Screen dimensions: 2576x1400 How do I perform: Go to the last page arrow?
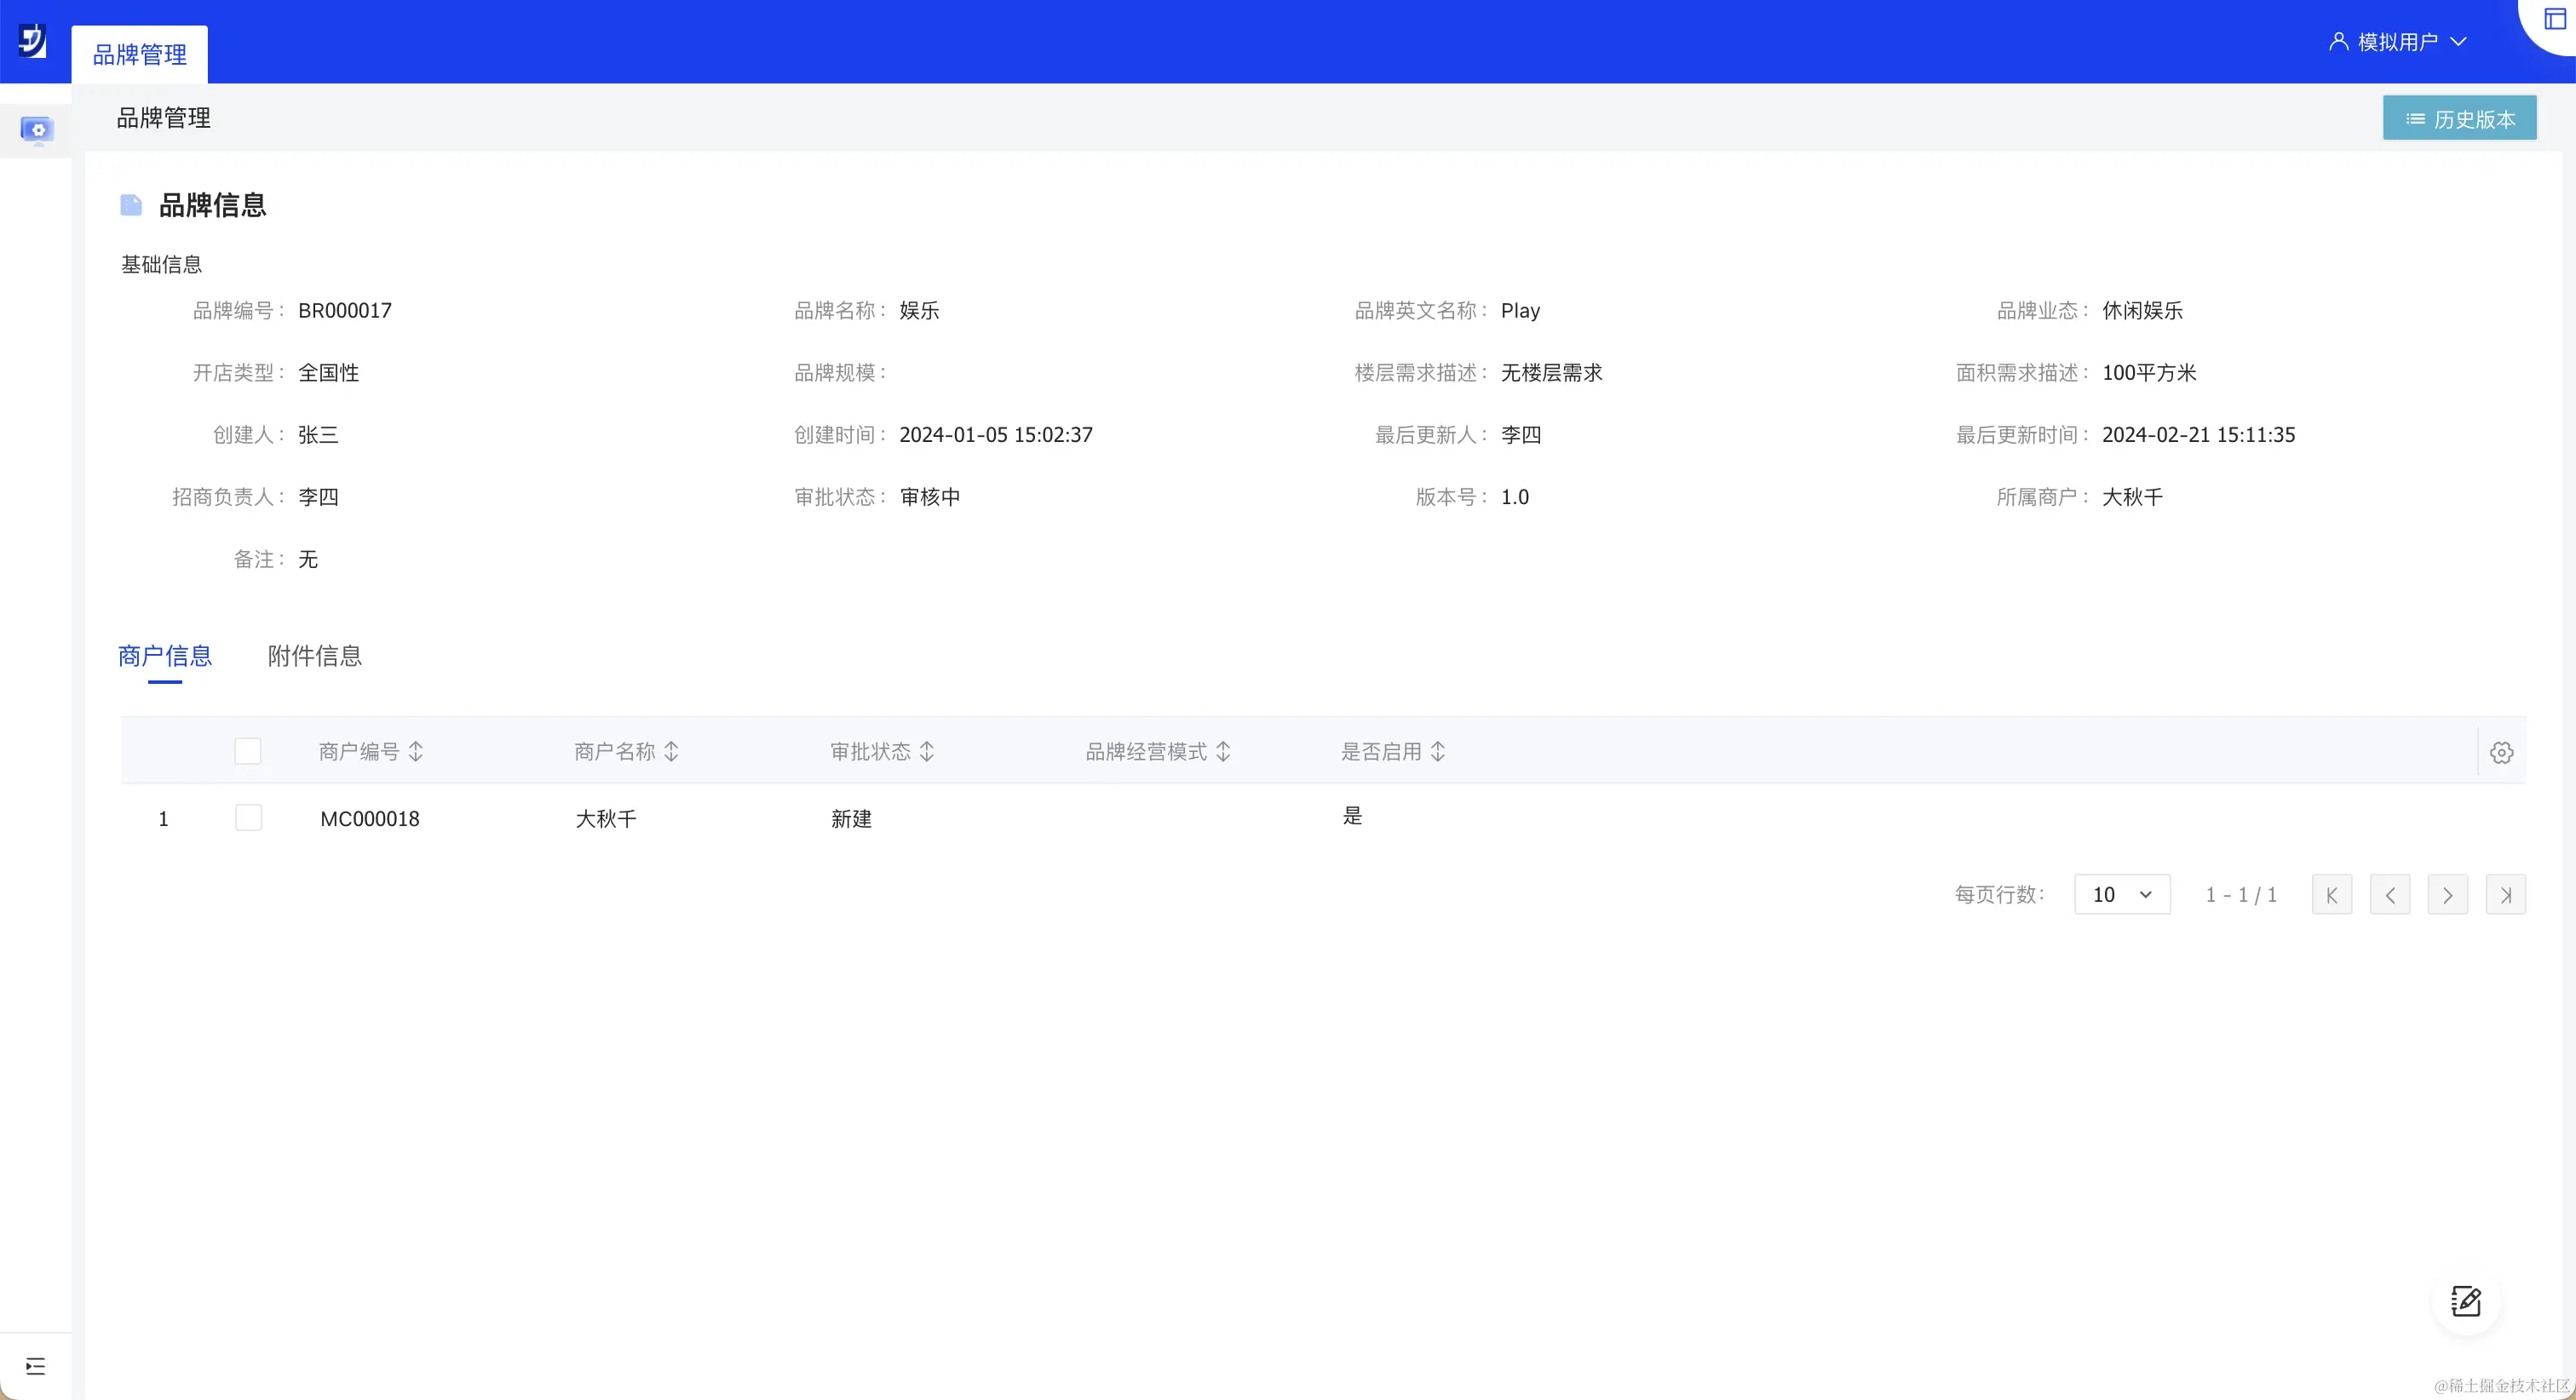2505,895
